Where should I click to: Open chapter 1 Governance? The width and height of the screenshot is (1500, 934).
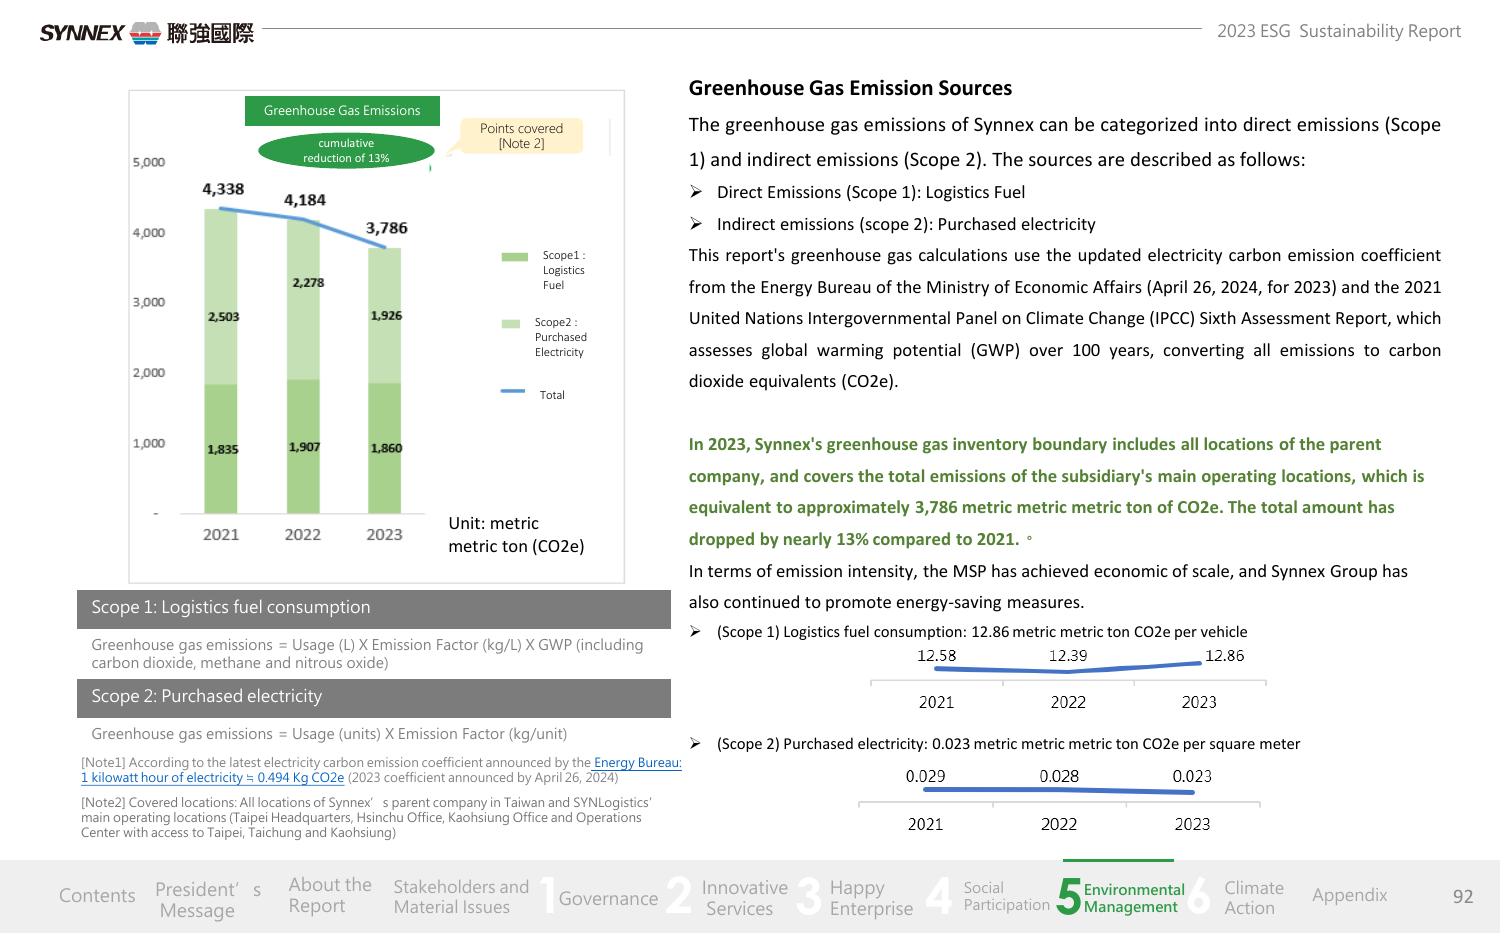[x=600, y=897]
